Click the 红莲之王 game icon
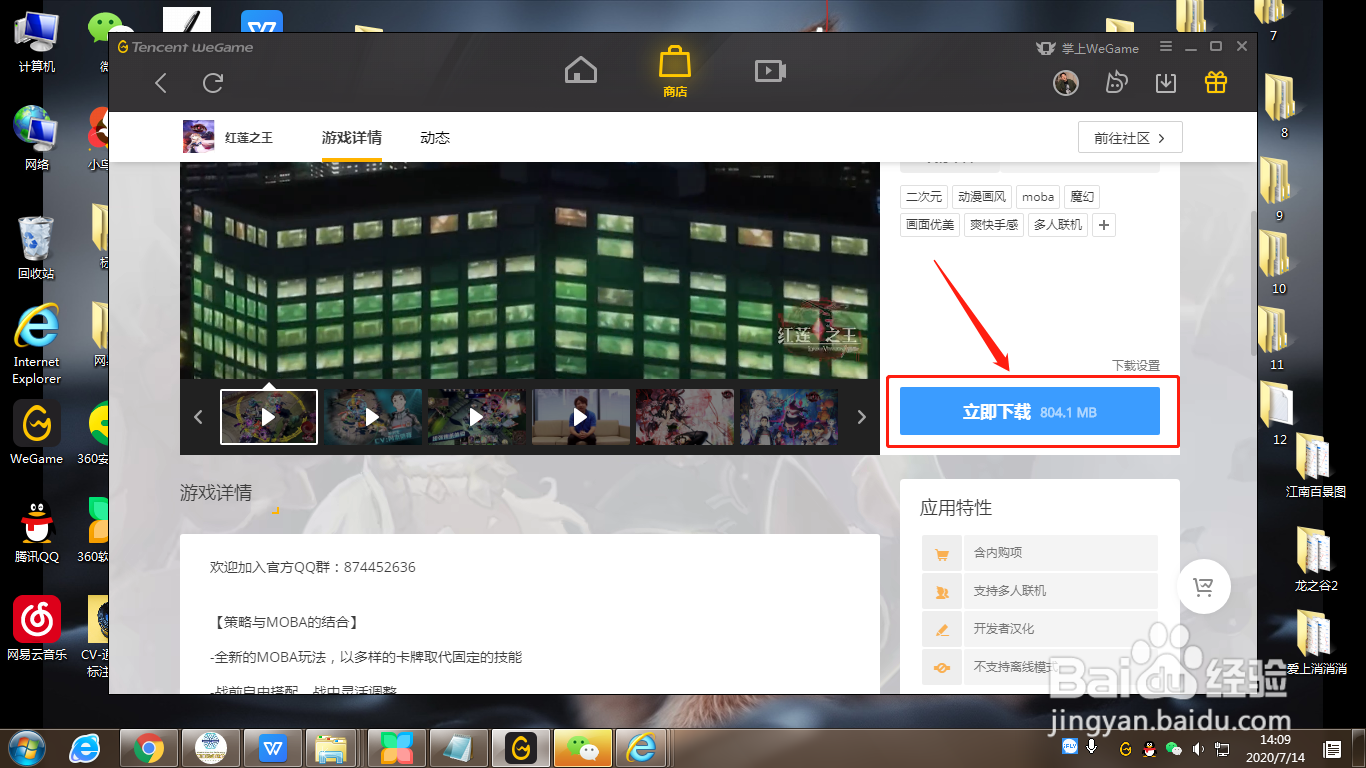Screen dimensions: 1366x768 click(199, 137)
